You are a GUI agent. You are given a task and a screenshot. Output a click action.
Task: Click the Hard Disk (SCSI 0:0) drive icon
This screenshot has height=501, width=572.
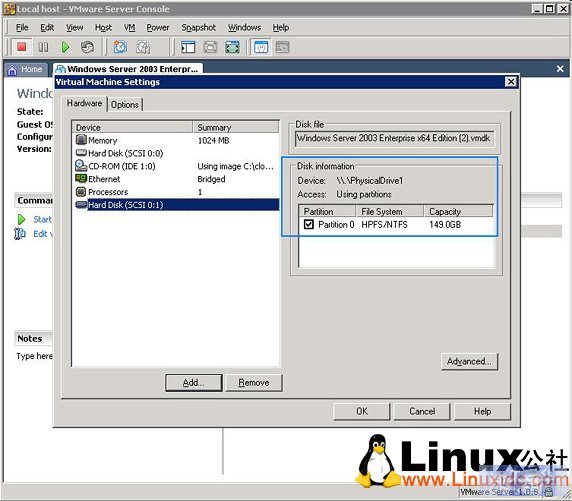click(x=81, y=153)
